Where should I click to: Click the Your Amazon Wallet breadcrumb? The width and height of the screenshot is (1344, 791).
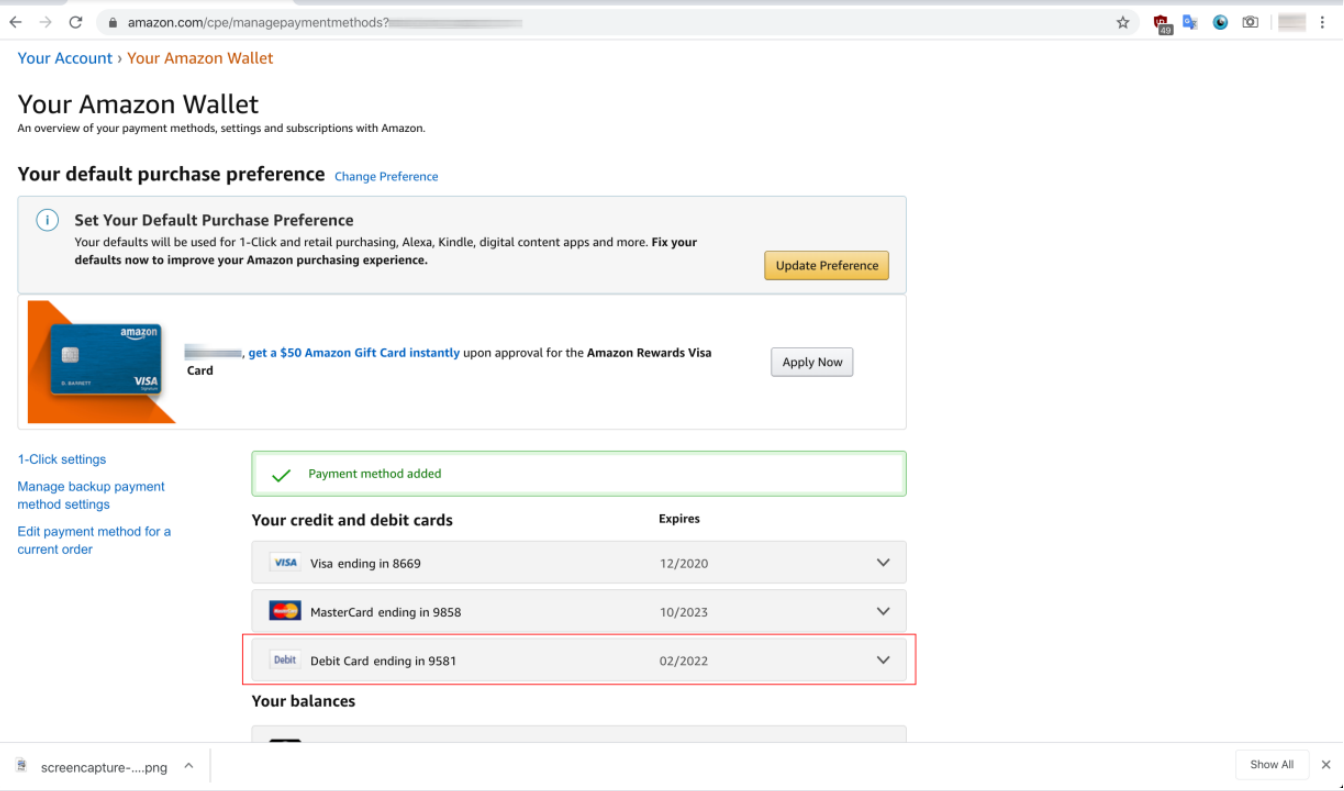pos(200,58)
